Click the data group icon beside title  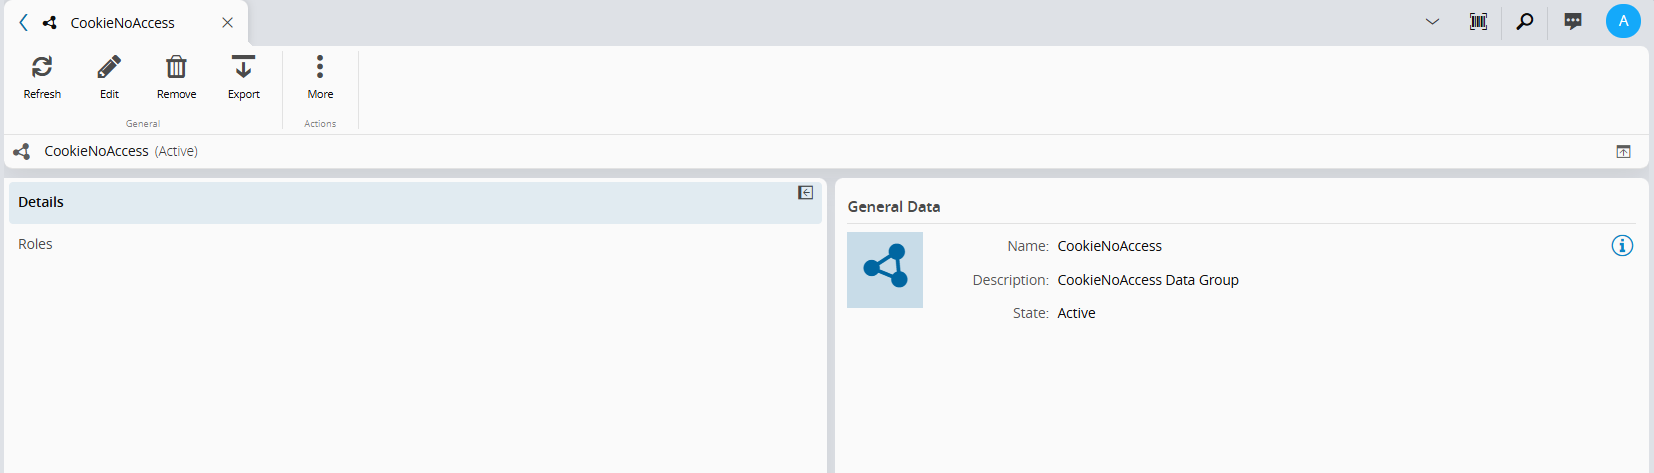pyautogui.click(x=22, y=151)
